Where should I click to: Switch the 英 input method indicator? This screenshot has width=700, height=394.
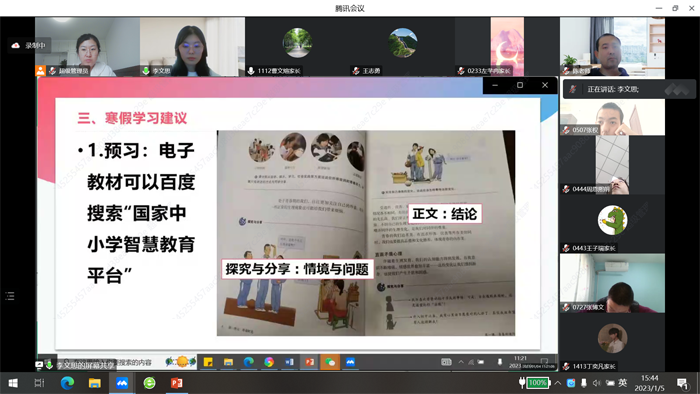pyautogui.click(x=623, y=382)
